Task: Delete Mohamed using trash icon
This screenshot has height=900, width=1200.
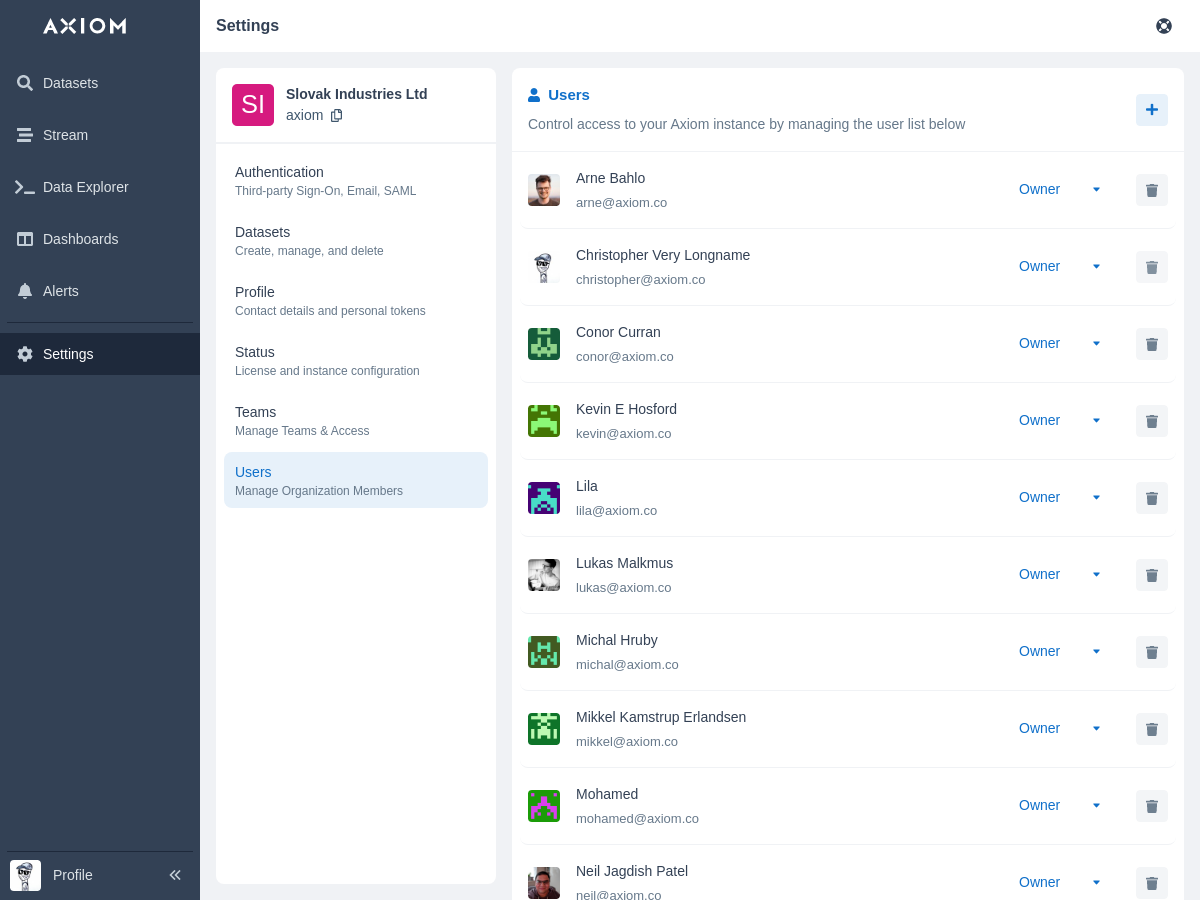Action: click(1151, 806)
